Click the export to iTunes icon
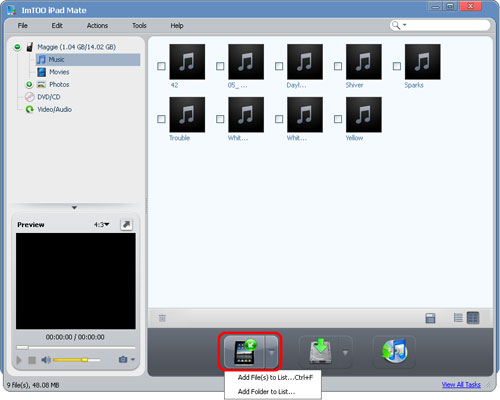 coord(394,351)
